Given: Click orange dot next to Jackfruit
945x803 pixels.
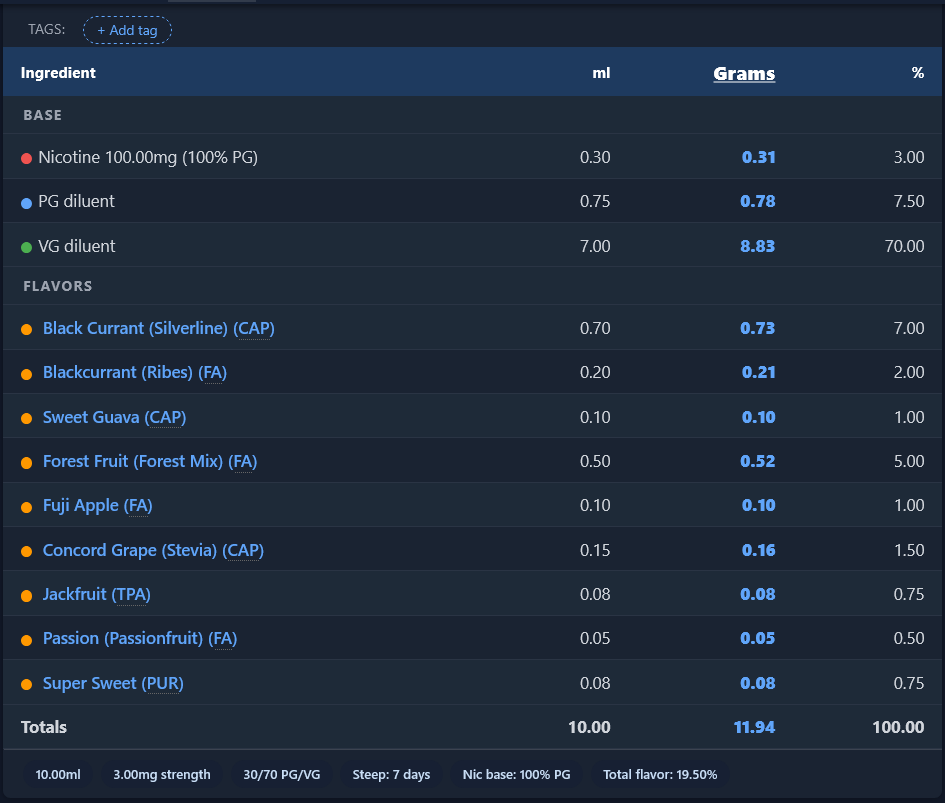Looking at the screenshot, I should tap(26, 596).
